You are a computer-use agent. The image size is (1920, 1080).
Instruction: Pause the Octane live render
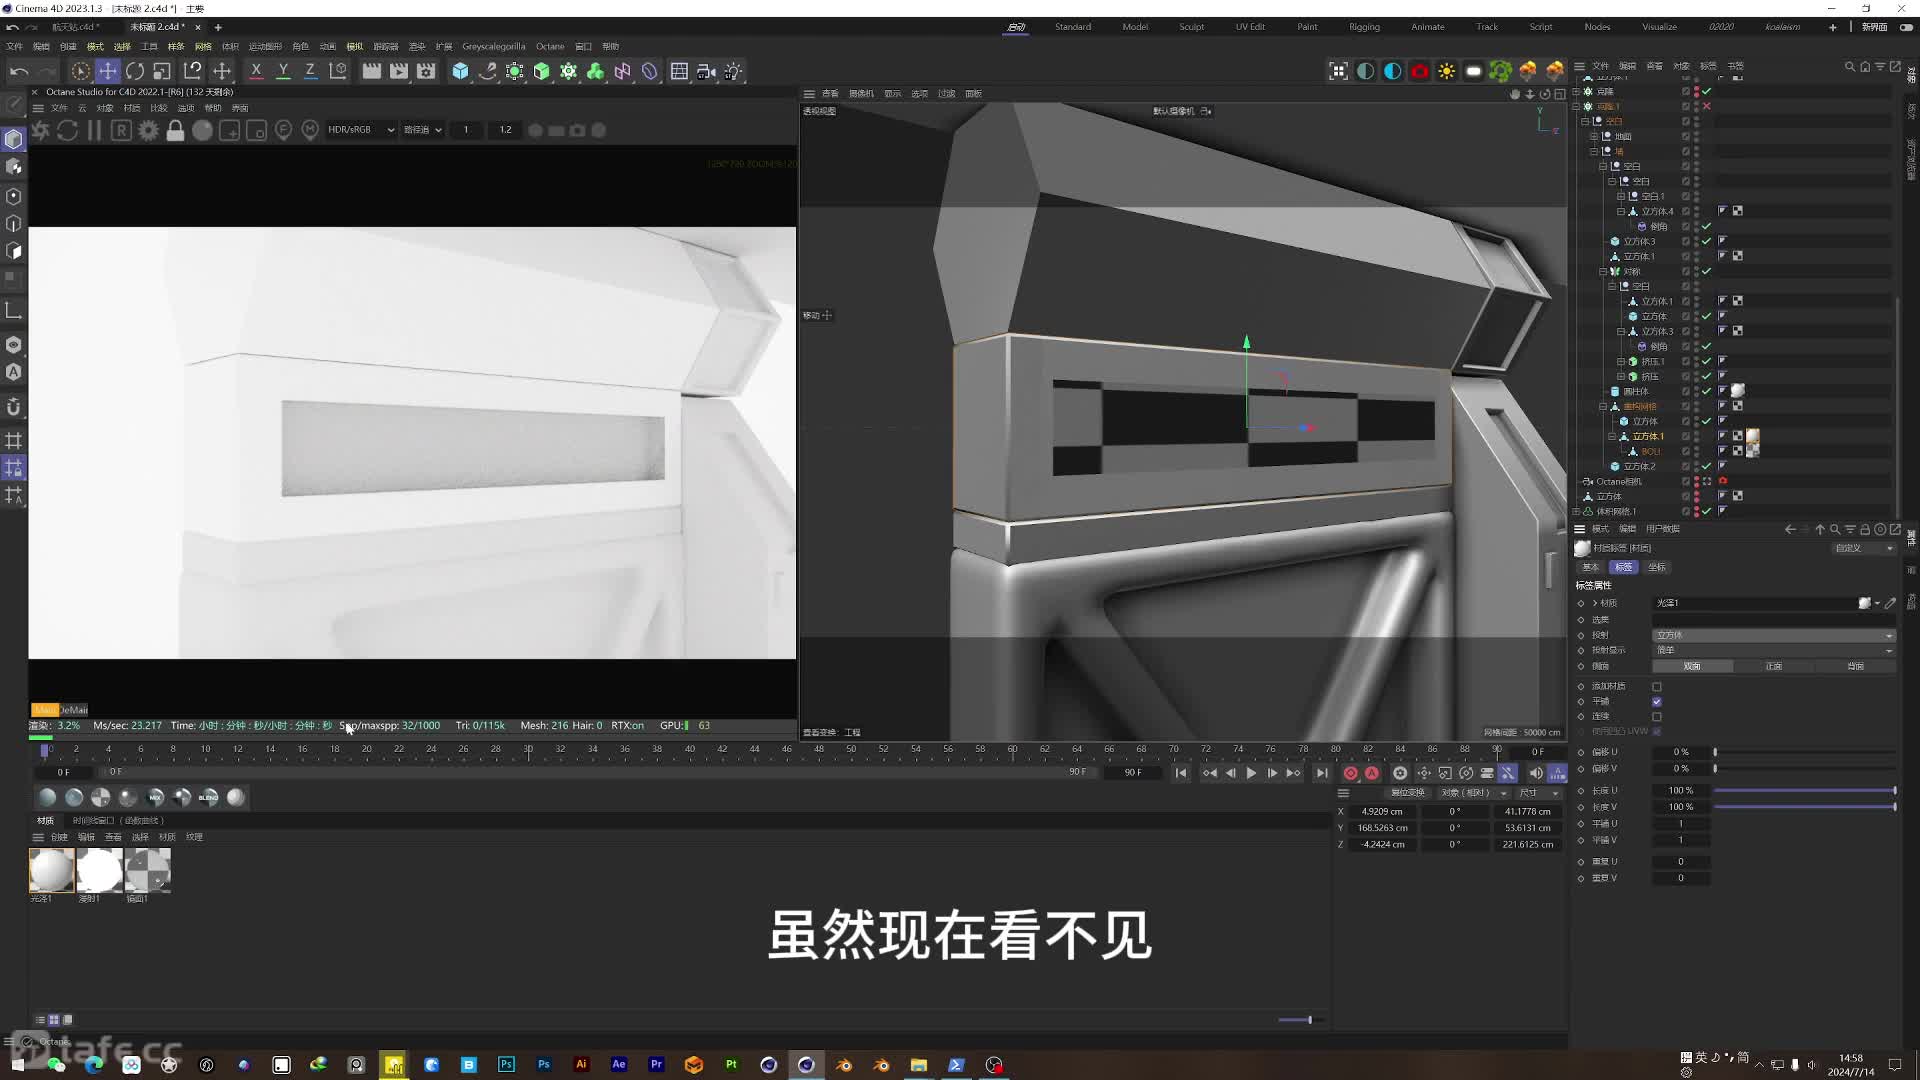94,130
